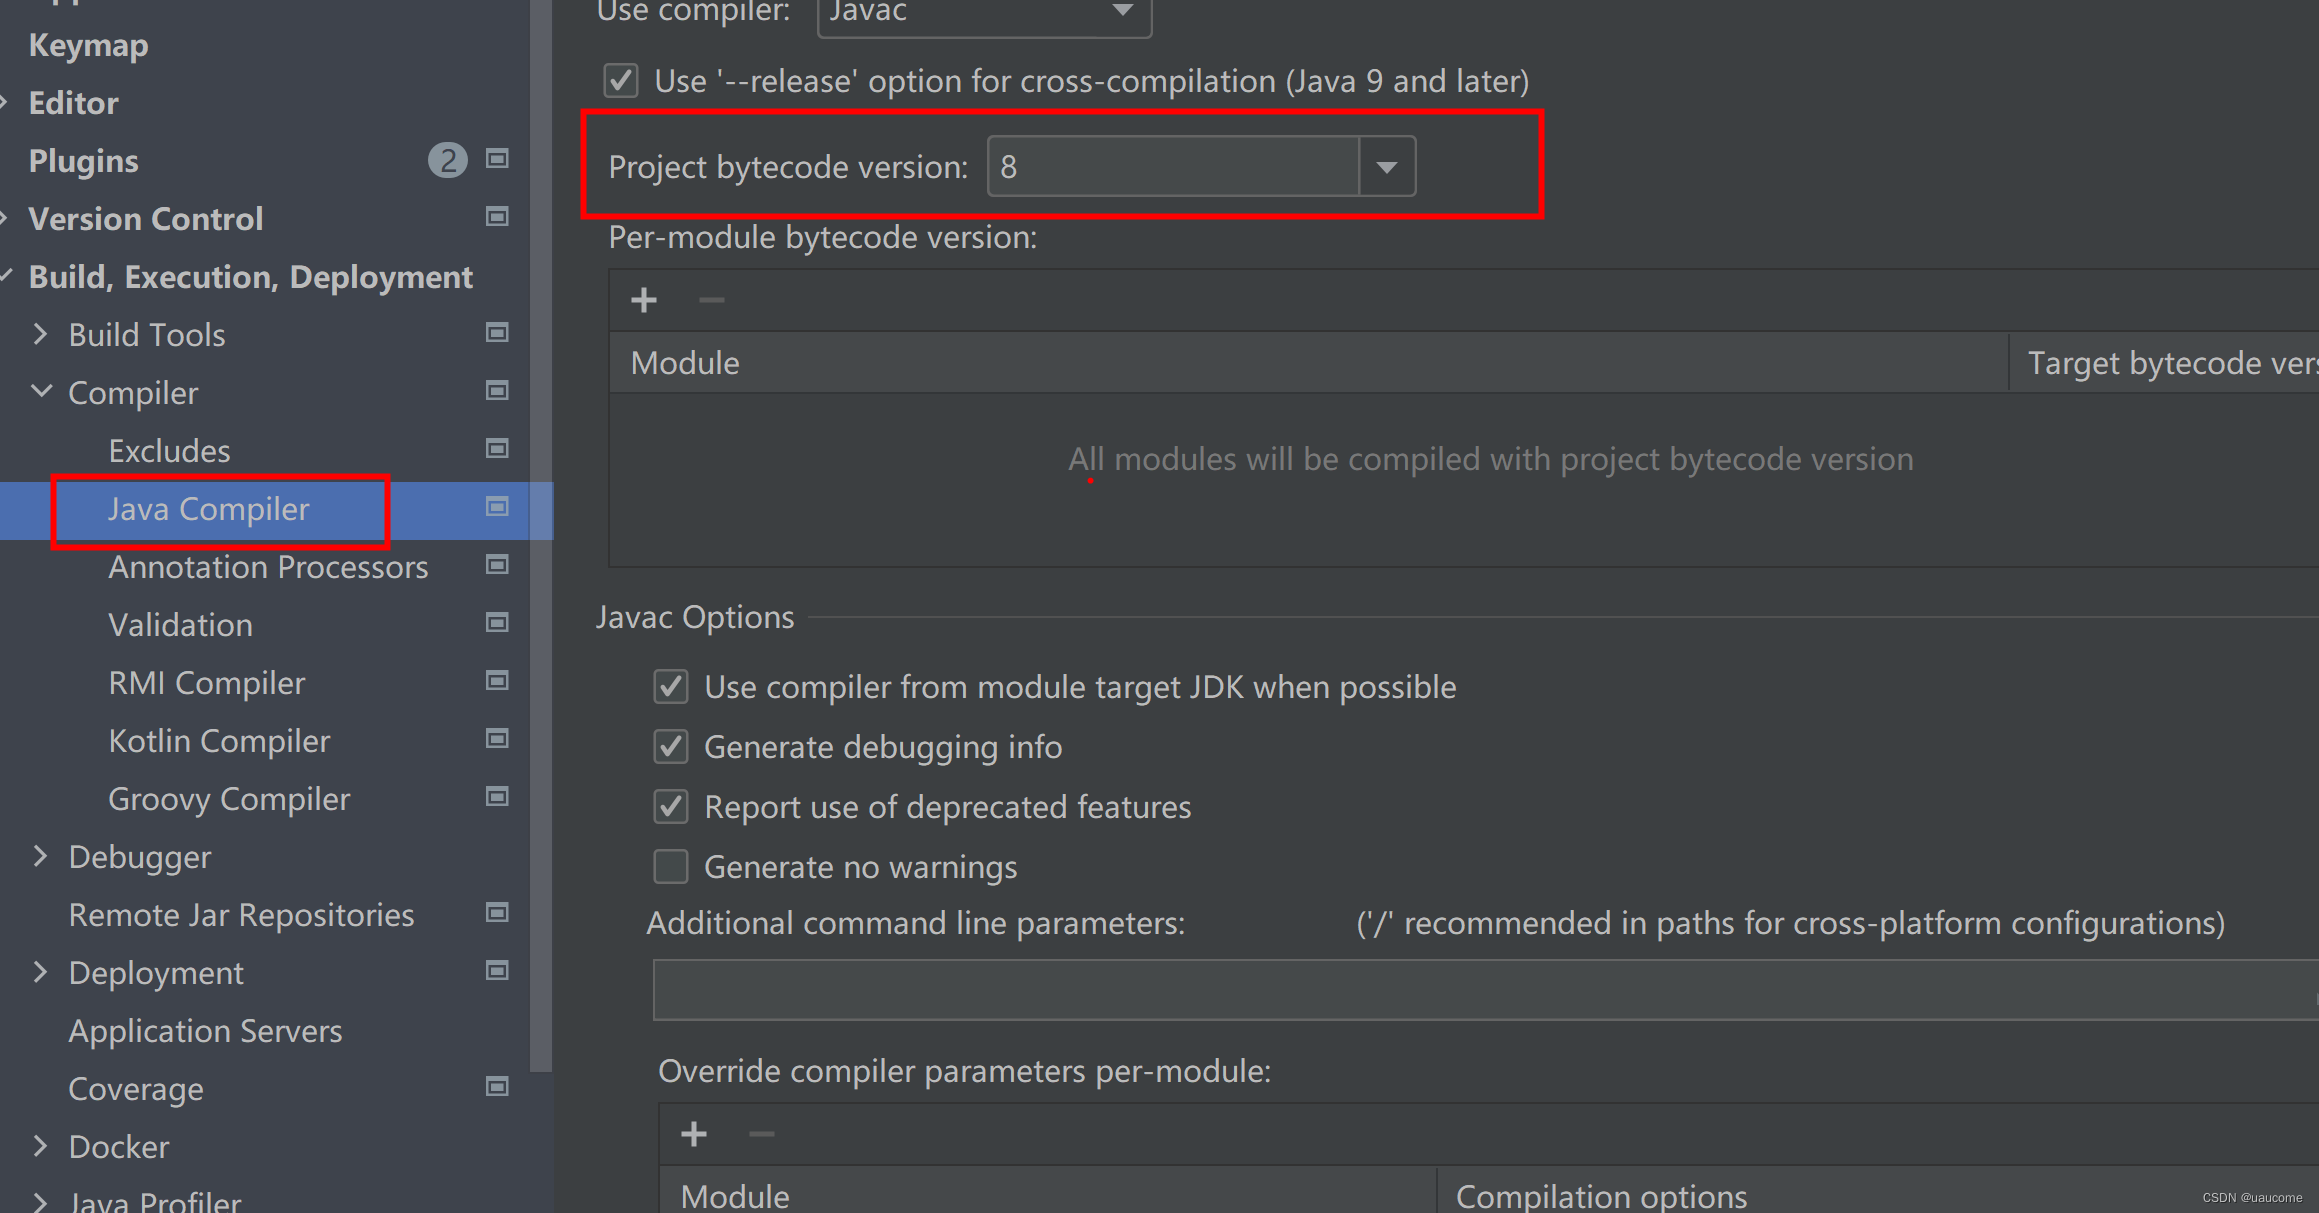This screenshot has height=1213, width=2319.
Task: Click the Plugins update count badge
Action: pyautogui.click(x=448, y=160)
